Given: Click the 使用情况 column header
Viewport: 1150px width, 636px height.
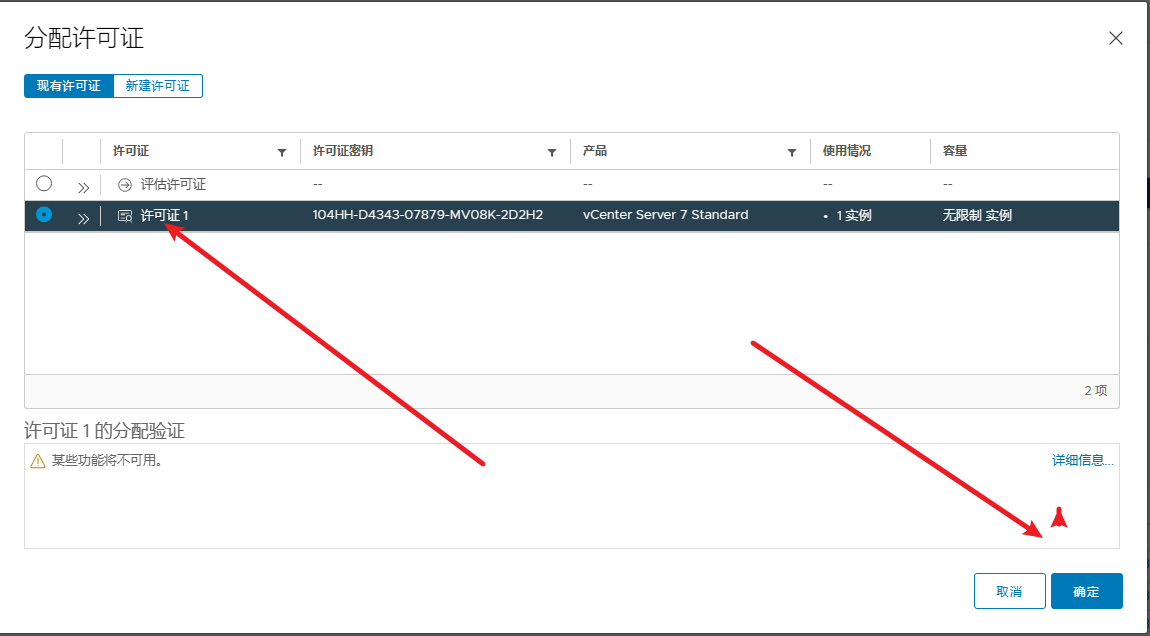Looking at the screenshot, I should pyautogui.click(x=847, y=151).
